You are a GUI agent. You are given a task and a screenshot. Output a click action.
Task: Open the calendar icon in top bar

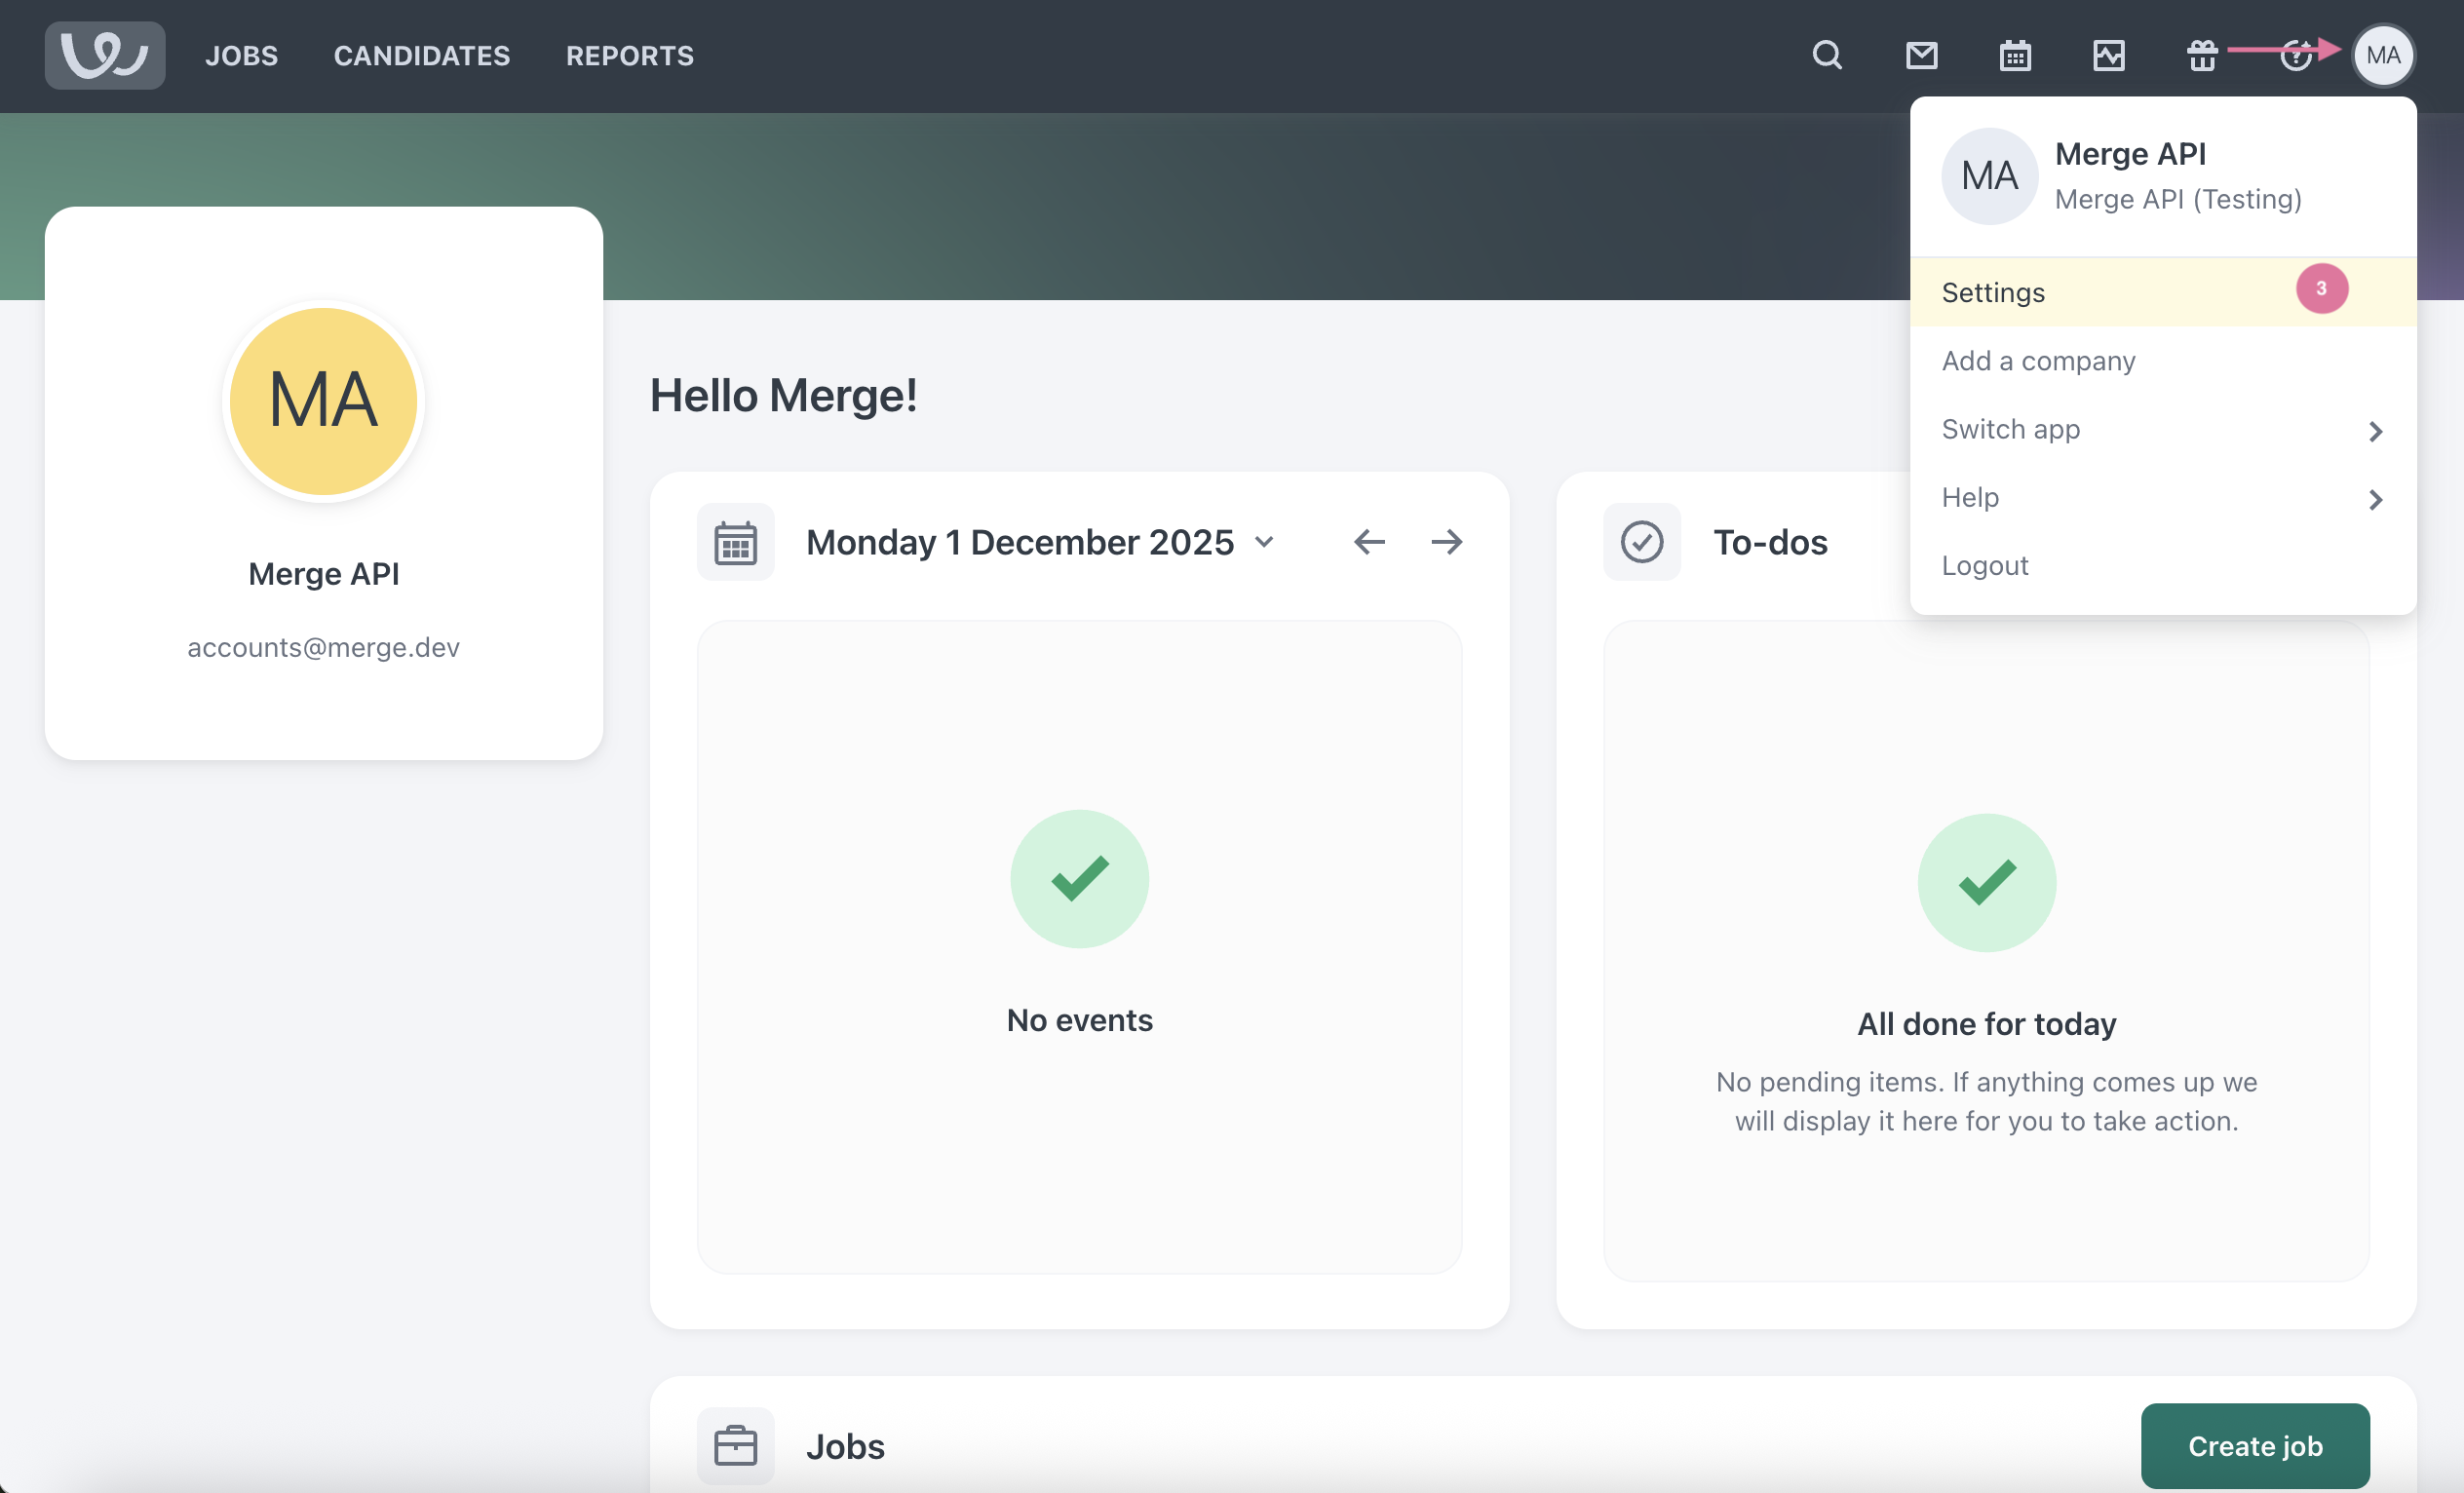coord(2015,55)
